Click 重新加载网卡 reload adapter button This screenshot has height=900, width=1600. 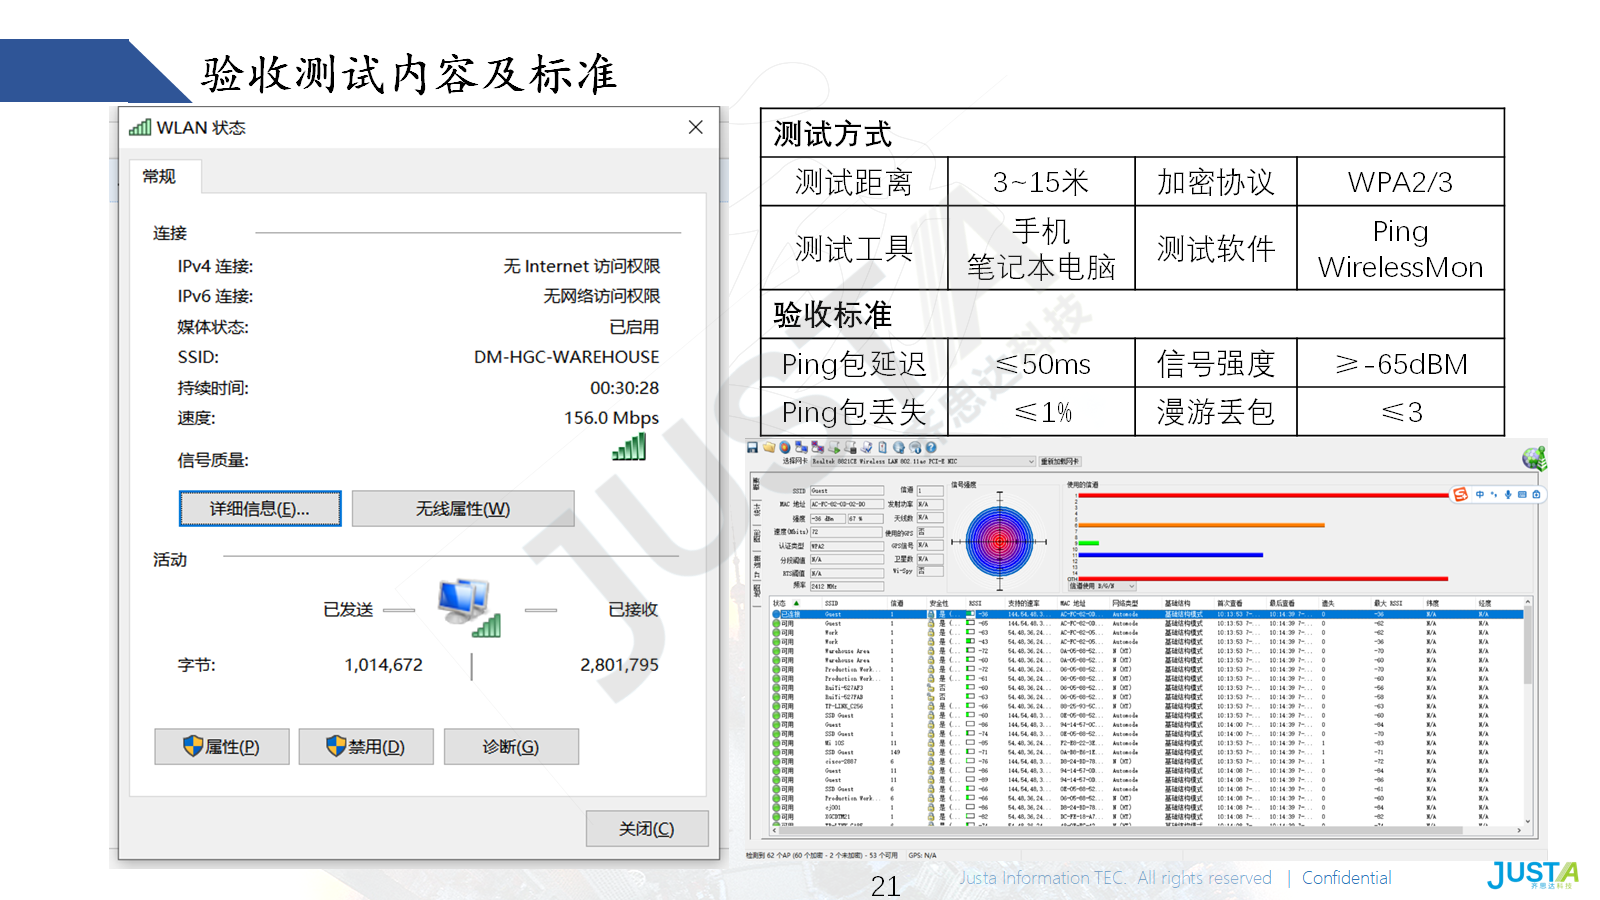pyautogui.click(x=1060, y=462)
